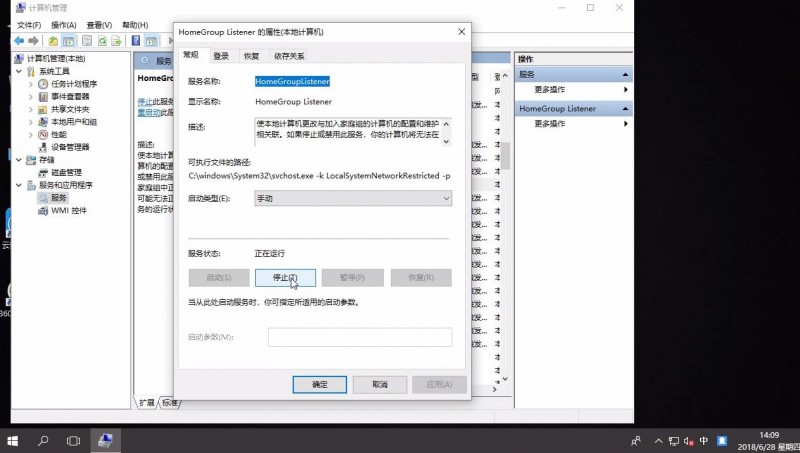The height and width of the screenshot is (453, 800).
Task: Open Disk Management (磁盘管理) node
Action: click(x=66, y=172)
